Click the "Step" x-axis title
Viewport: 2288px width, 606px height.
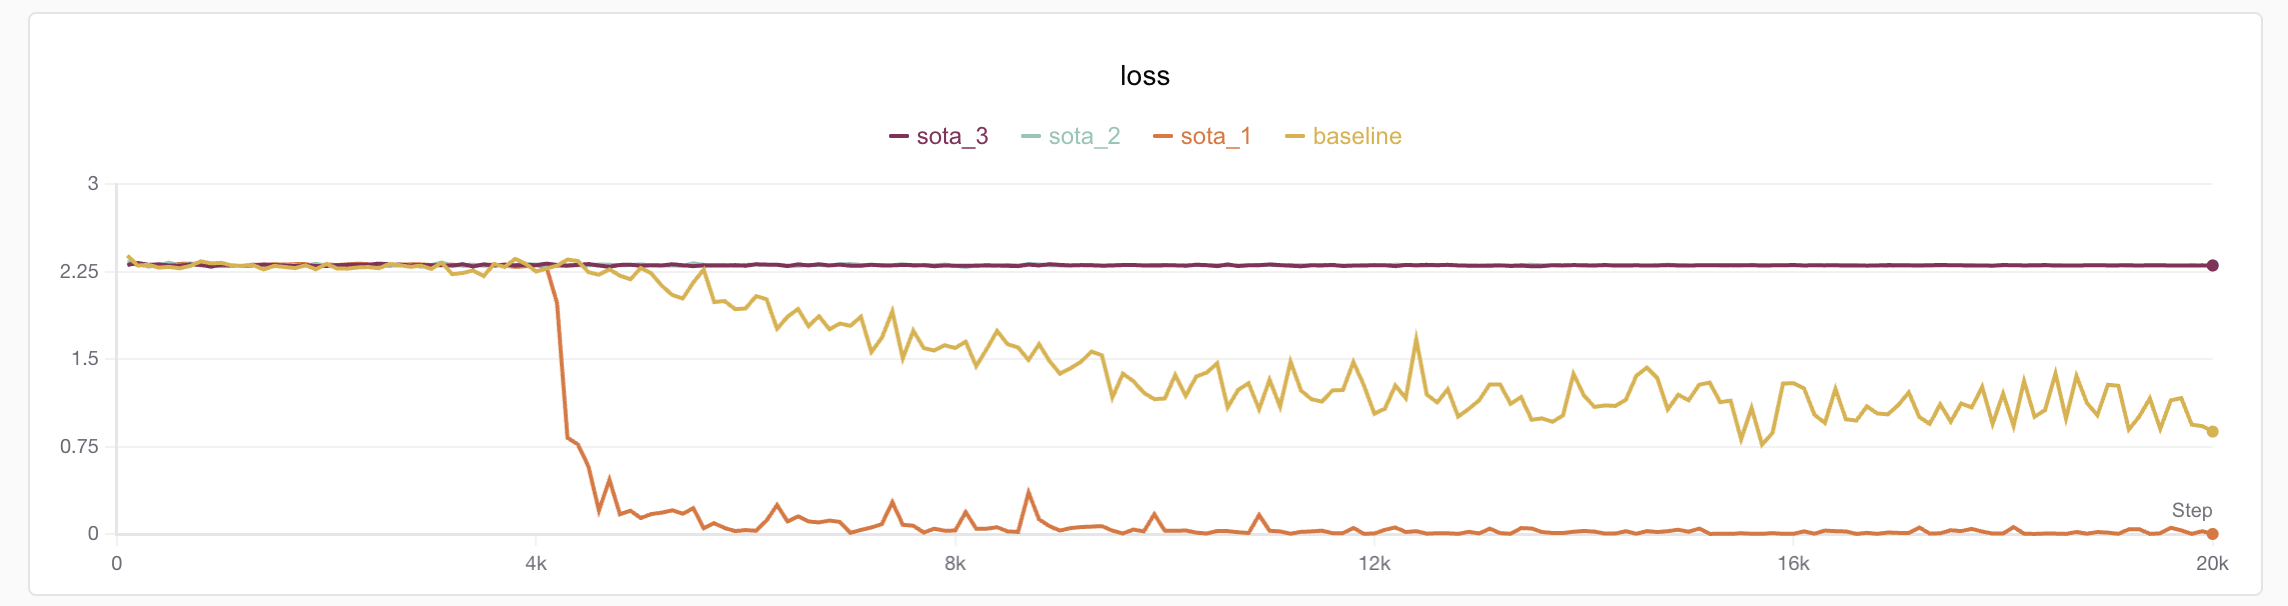[x=2191, y=511]
